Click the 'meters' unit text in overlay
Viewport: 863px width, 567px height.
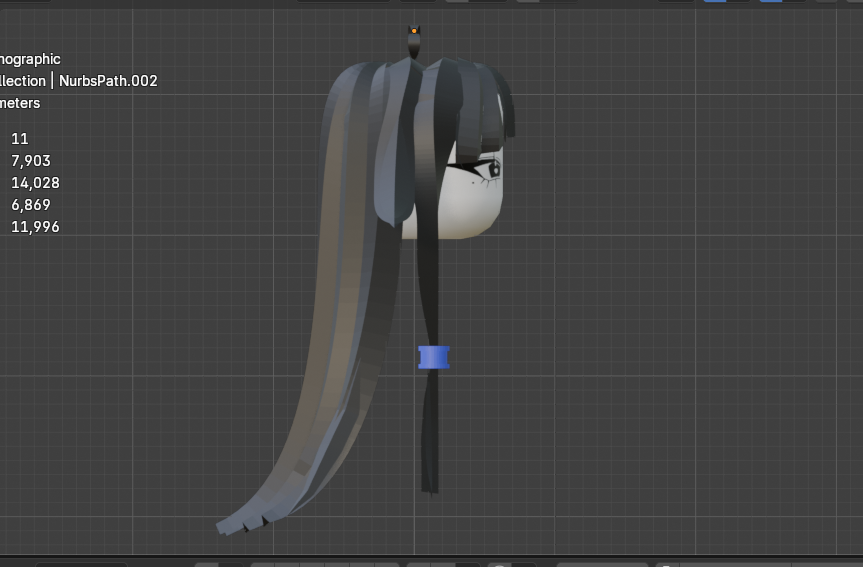(20, 103)
